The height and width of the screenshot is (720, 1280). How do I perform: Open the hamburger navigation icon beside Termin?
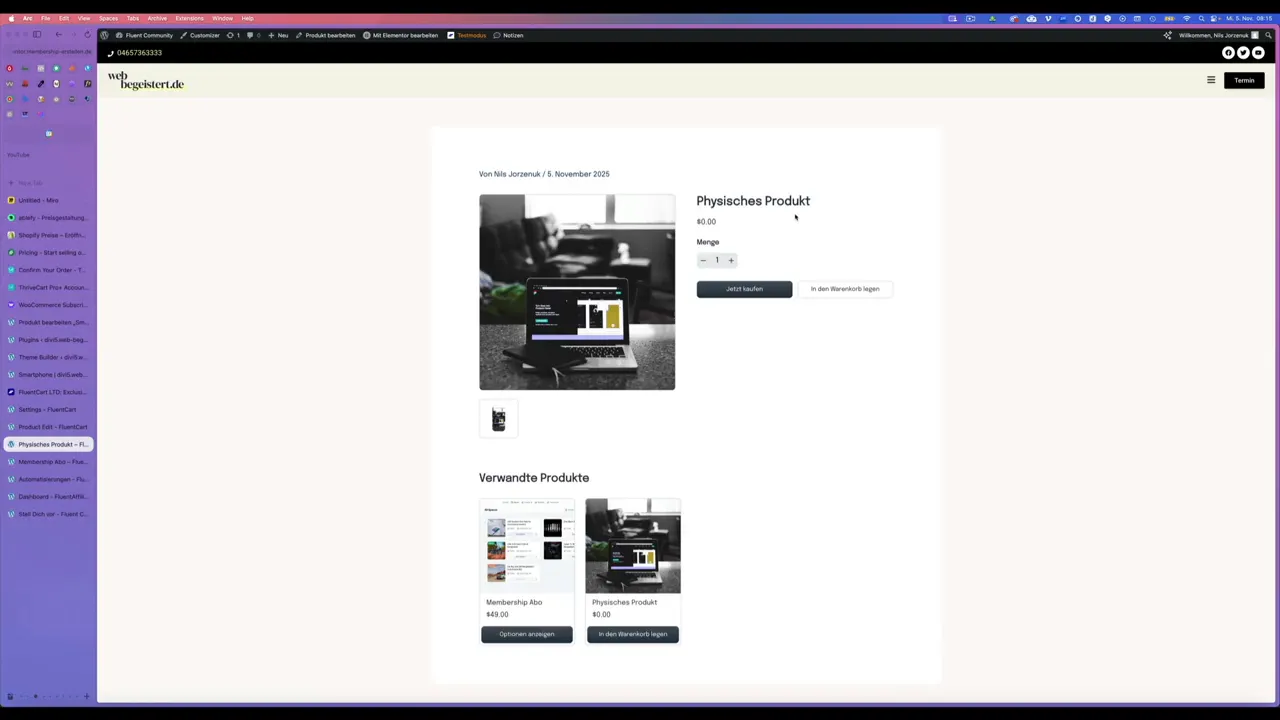coord(1211,80)
